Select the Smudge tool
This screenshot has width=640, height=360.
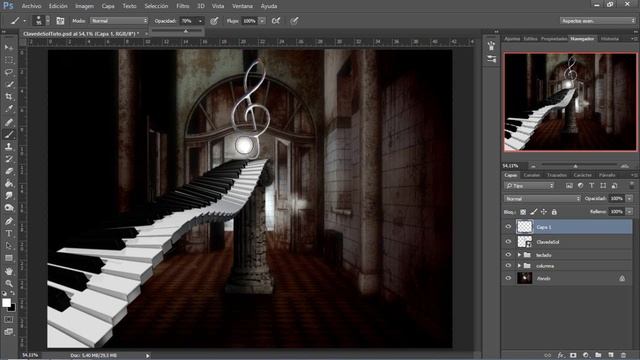(9, 196)
